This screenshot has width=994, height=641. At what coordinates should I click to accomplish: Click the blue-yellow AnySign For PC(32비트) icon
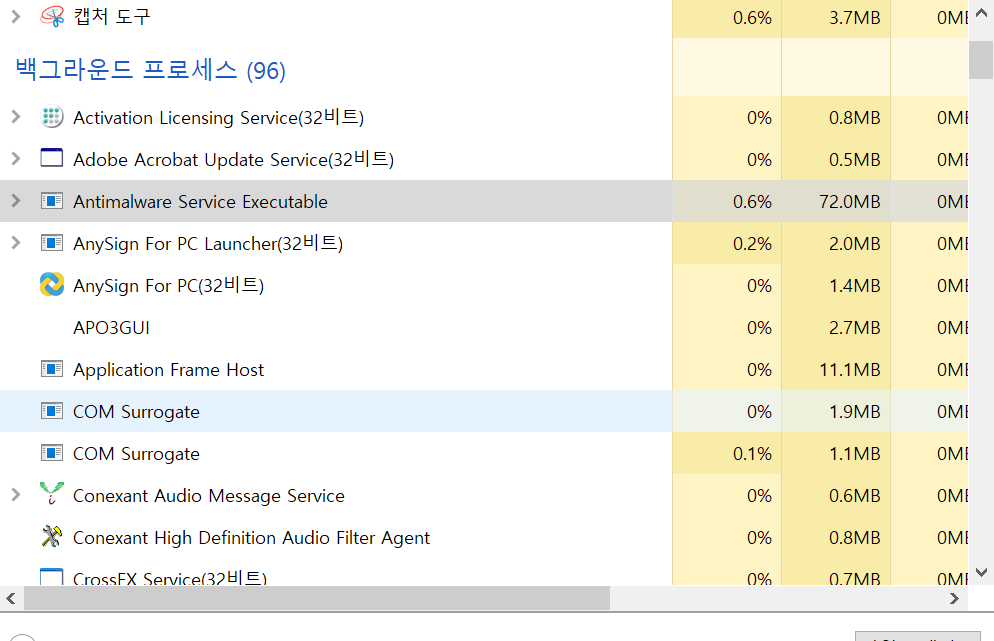point(52,285)
